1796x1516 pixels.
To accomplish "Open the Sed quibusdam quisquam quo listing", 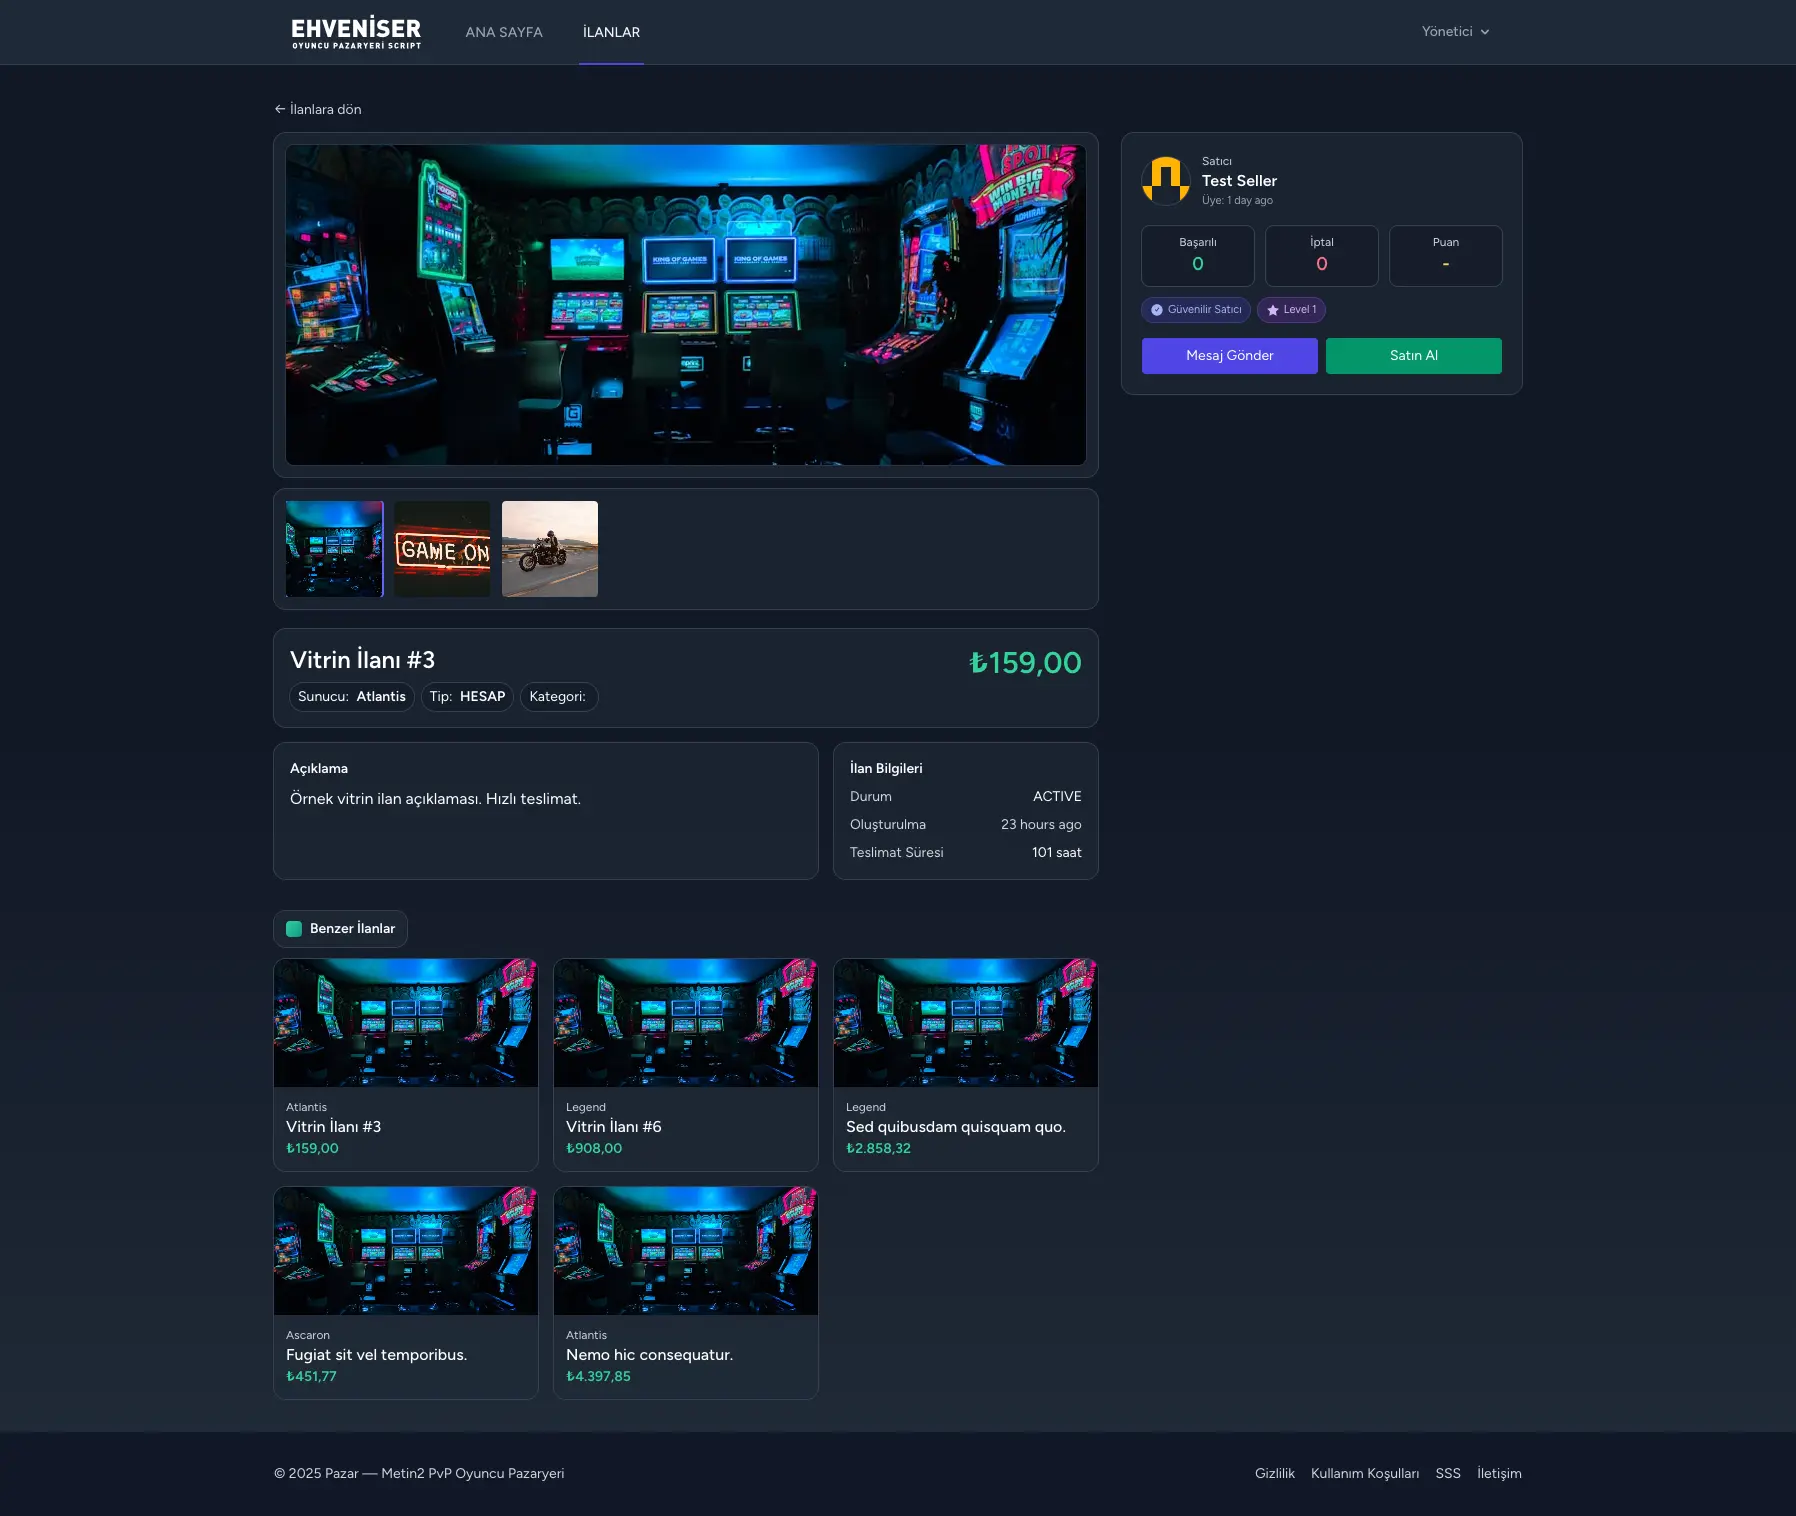I will (965, 1064).
